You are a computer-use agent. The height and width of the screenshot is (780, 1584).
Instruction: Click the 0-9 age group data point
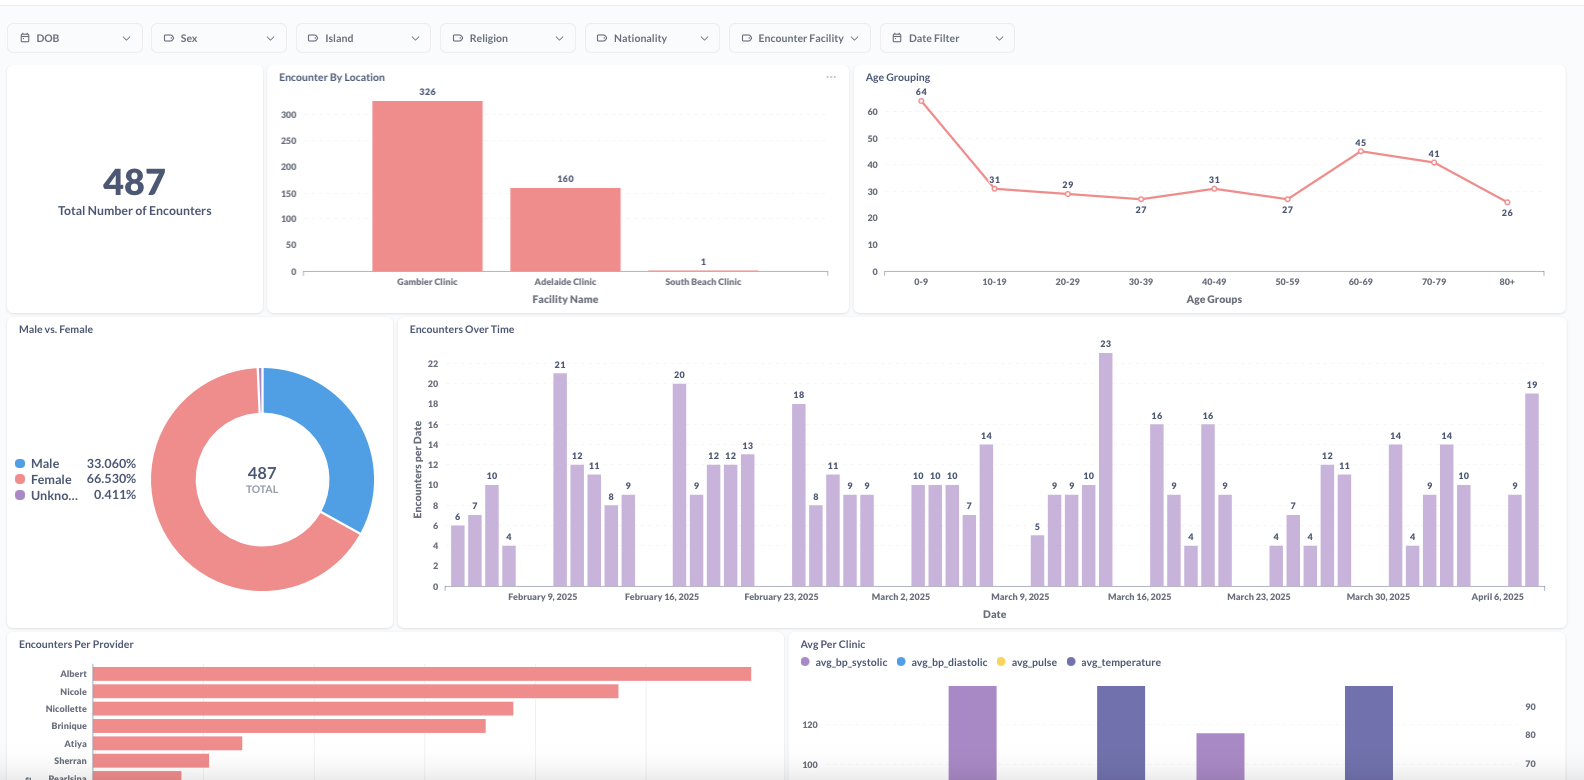point(921,101)
